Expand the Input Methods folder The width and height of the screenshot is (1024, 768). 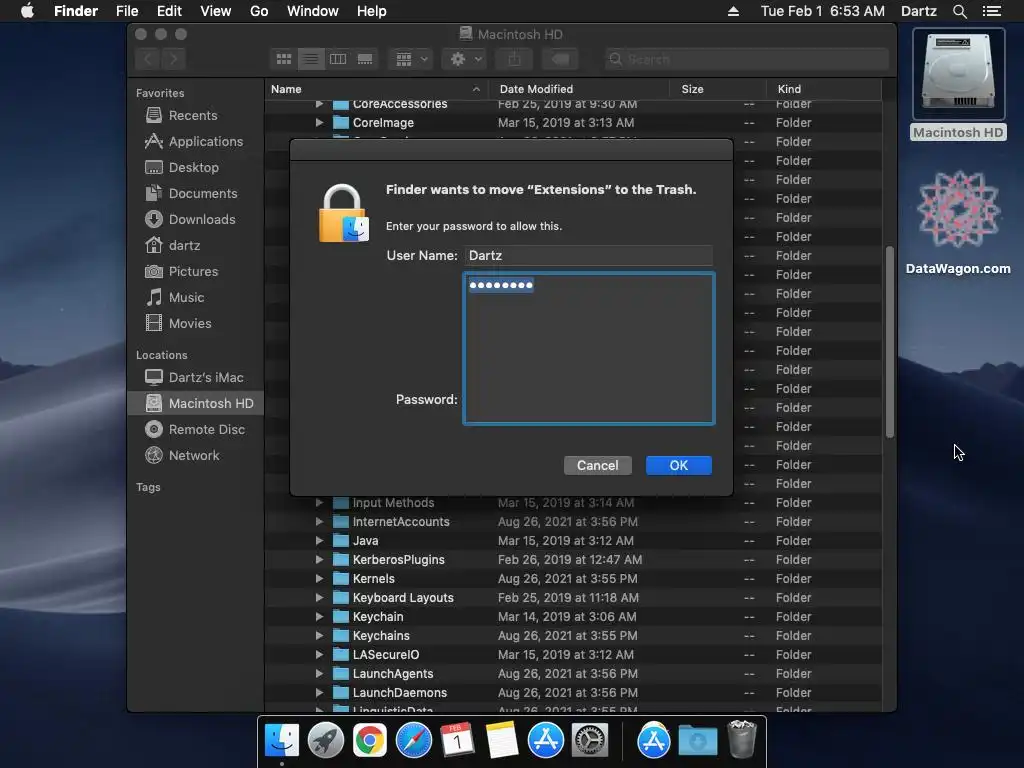click(x=319, y=502)
